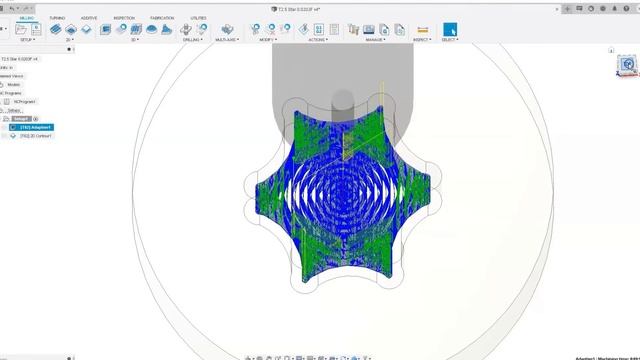Open the 3D dropdown menu

[135, 40]
